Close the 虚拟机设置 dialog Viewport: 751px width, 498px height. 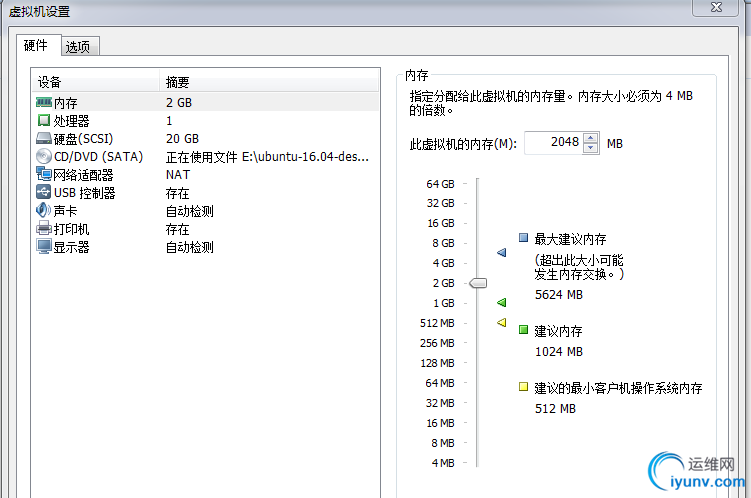tap(716, 7)
